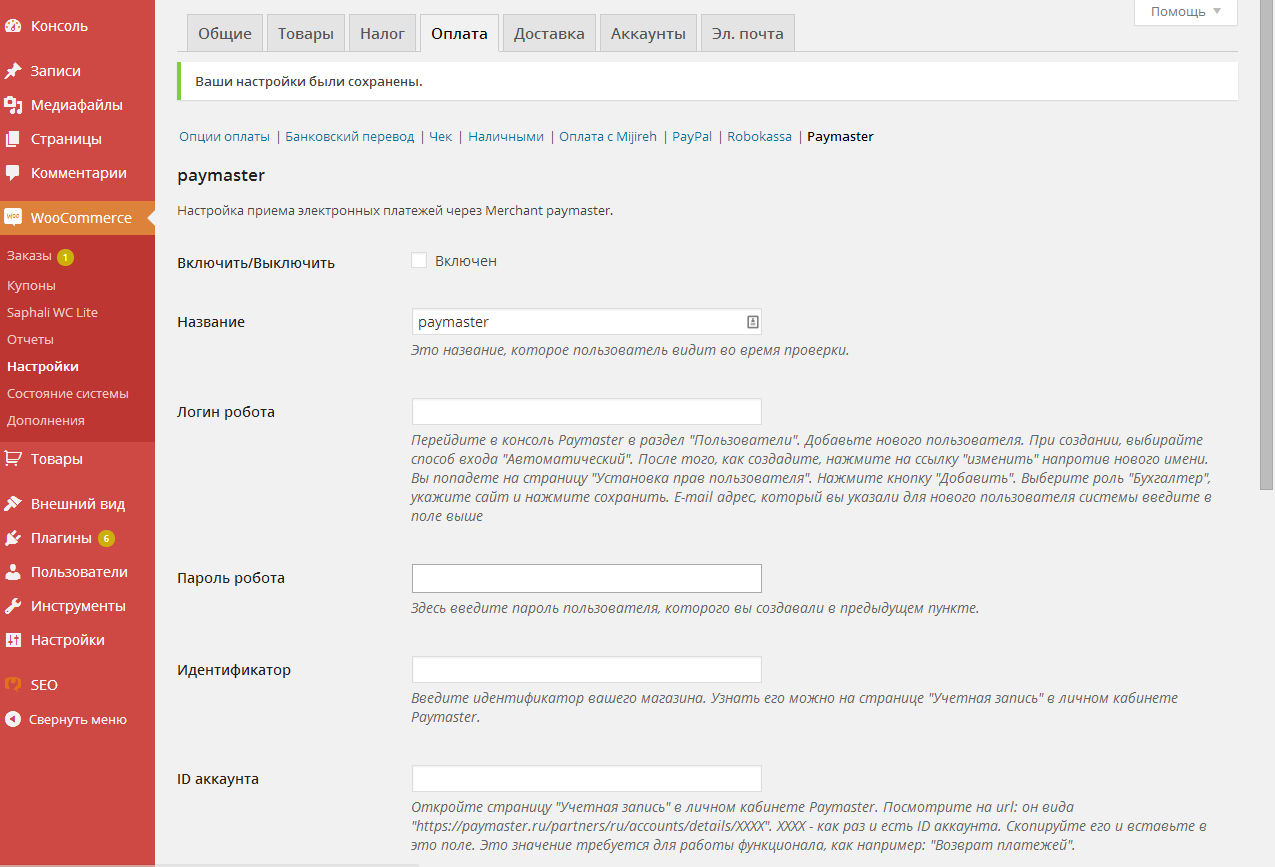Viewport: 1275px width, 867px height.
Task: Select the Оплата tab
Action: [459, 33]
